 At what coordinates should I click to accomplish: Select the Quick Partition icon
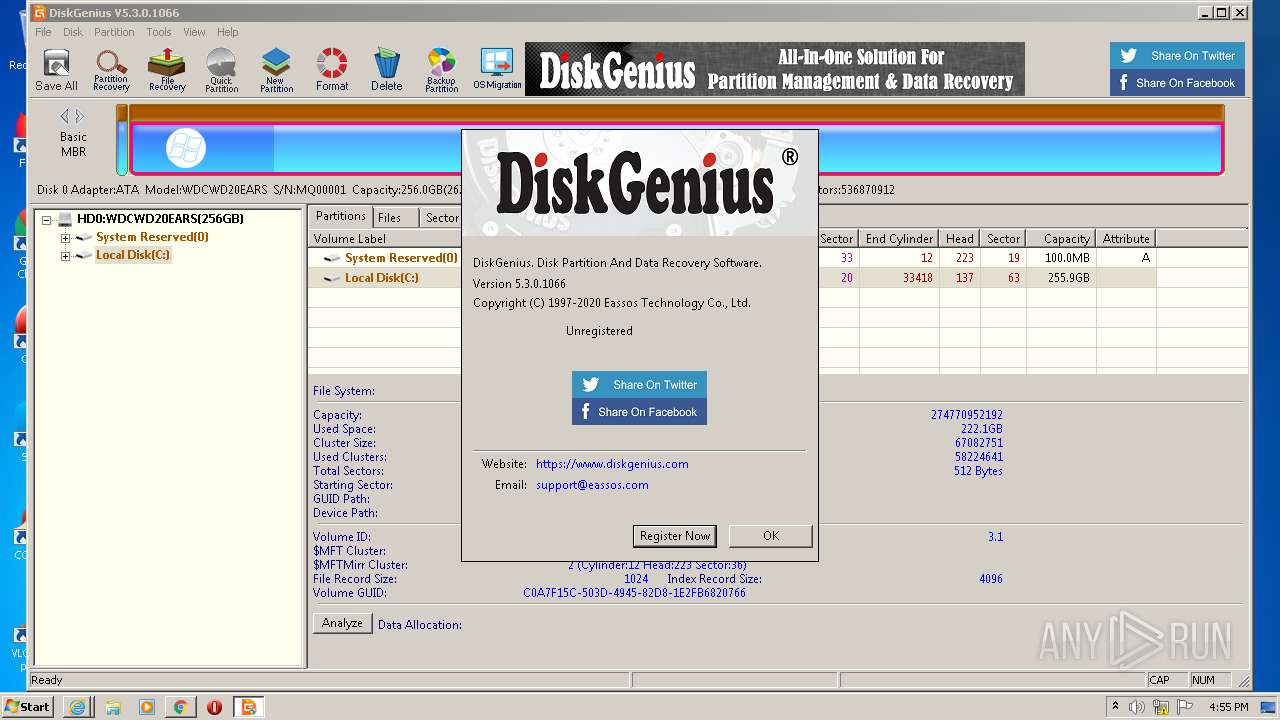[221, 69]
